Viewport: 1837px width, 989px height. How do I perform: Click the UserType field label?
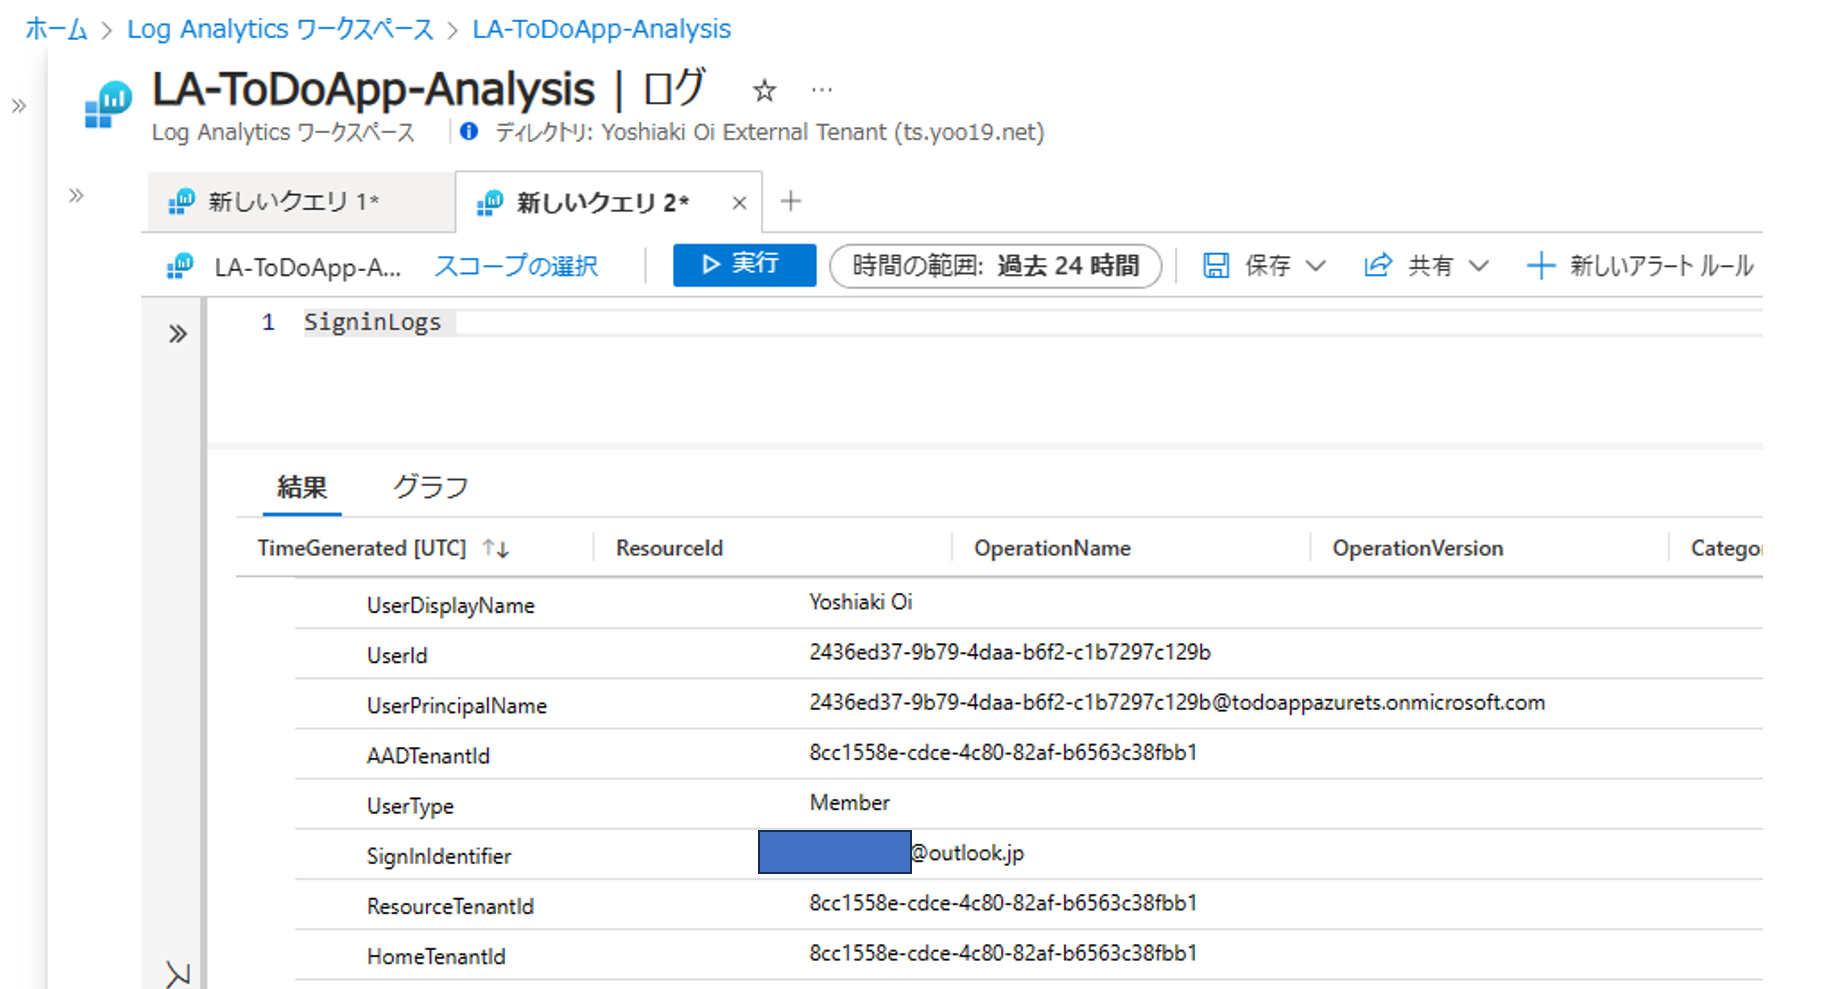pyautogui.click(x=410, y=806)
